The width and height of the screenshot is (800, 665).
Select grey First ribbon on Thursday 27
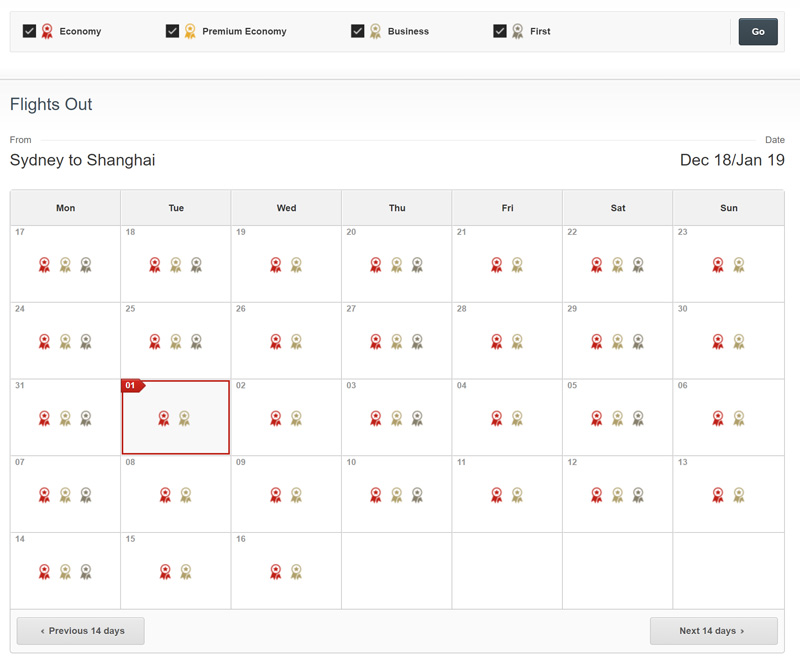pos(417,341)
